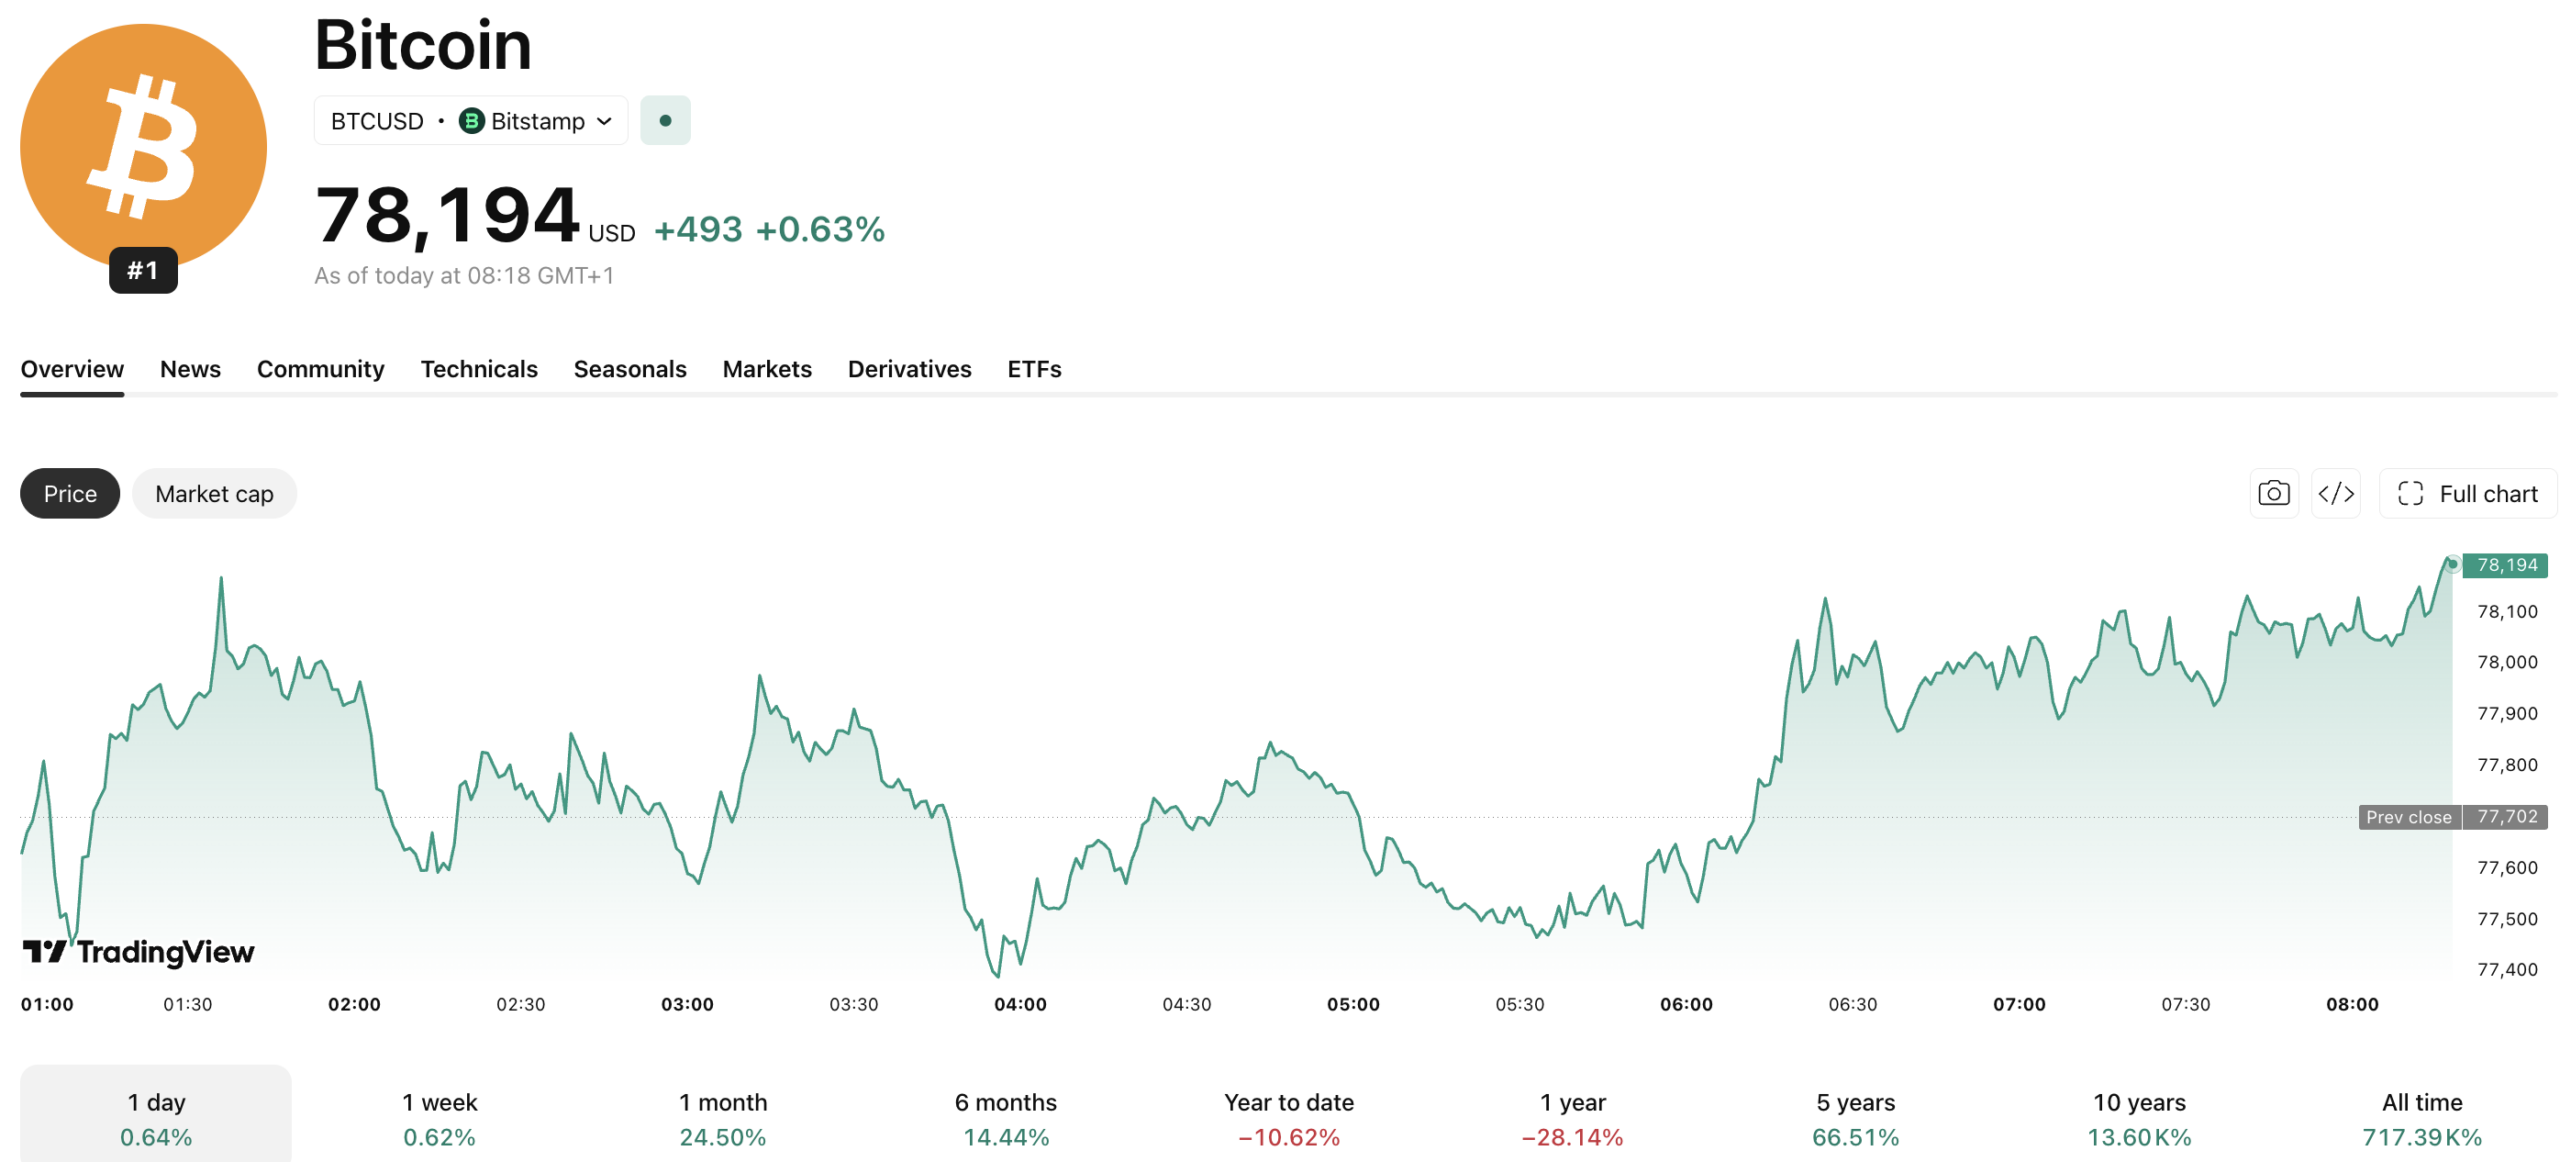Screen dimensions: 2560x1162
Task: Click the camera snapshot icon
Action: (x=2273, y=493)
